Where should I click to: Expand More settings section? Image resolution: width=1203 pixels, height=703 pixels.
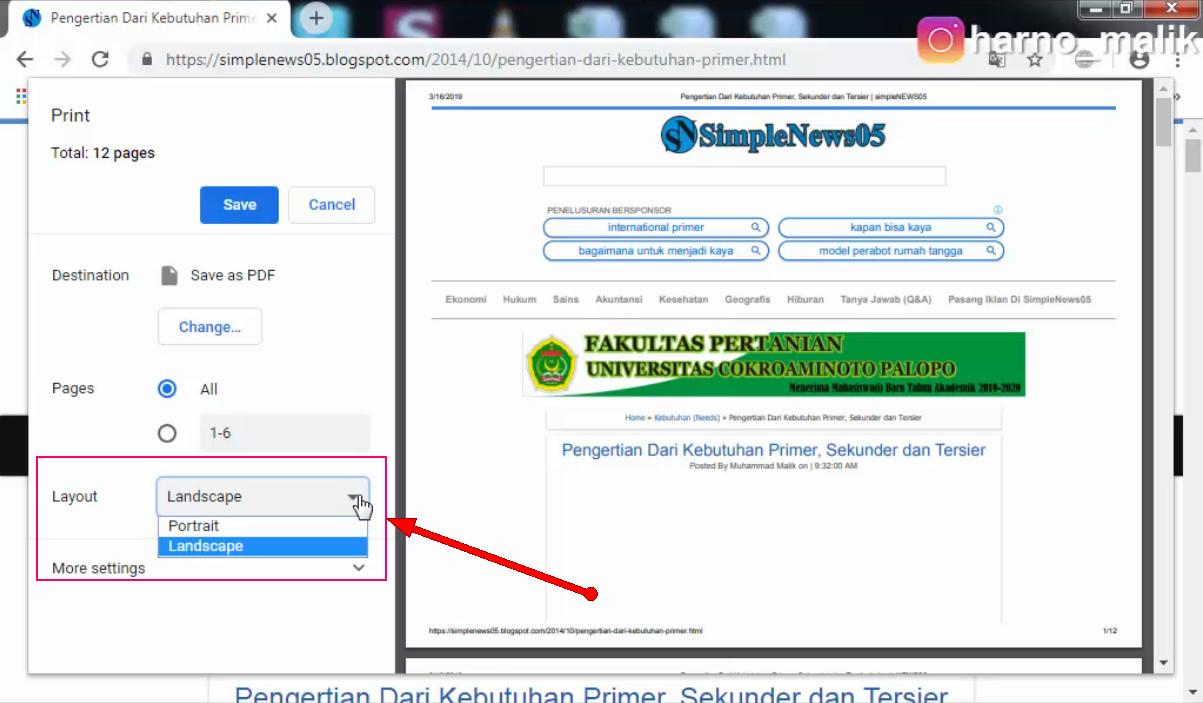(x=209, y=568)
